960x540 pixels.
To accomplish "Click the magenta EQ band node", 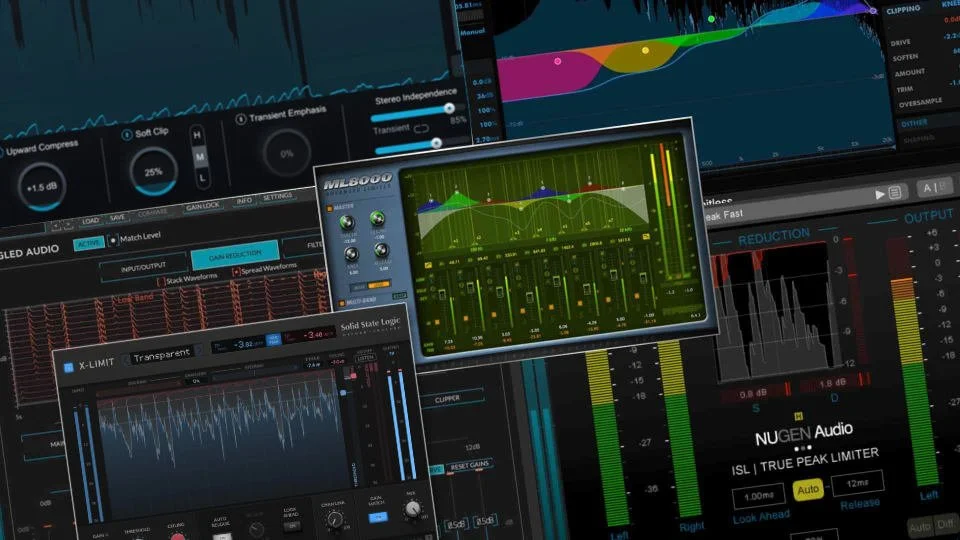I will click(557, 61).
